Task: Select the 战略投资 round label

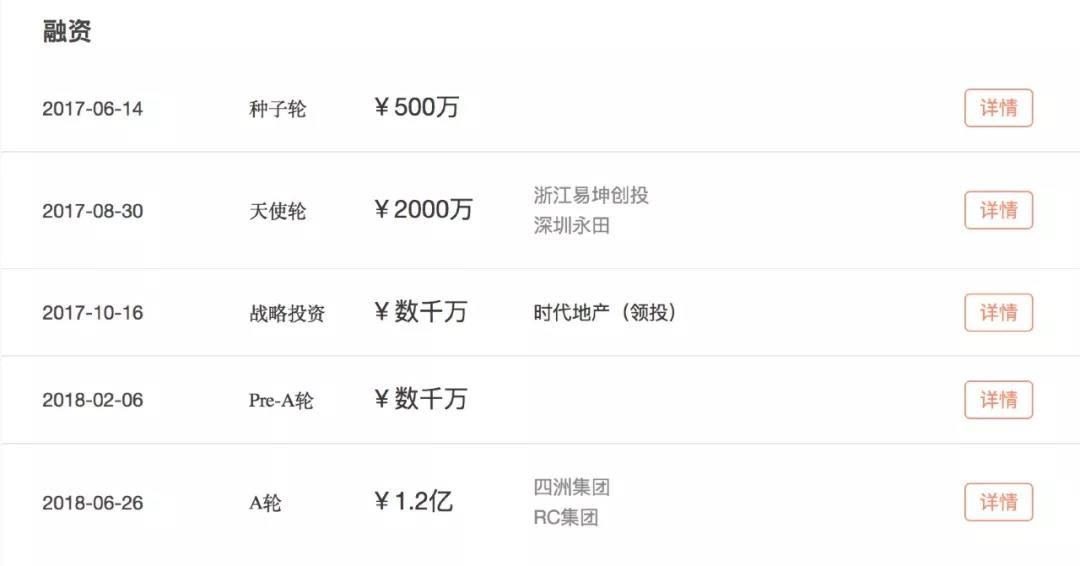Action: pos(287,313)
